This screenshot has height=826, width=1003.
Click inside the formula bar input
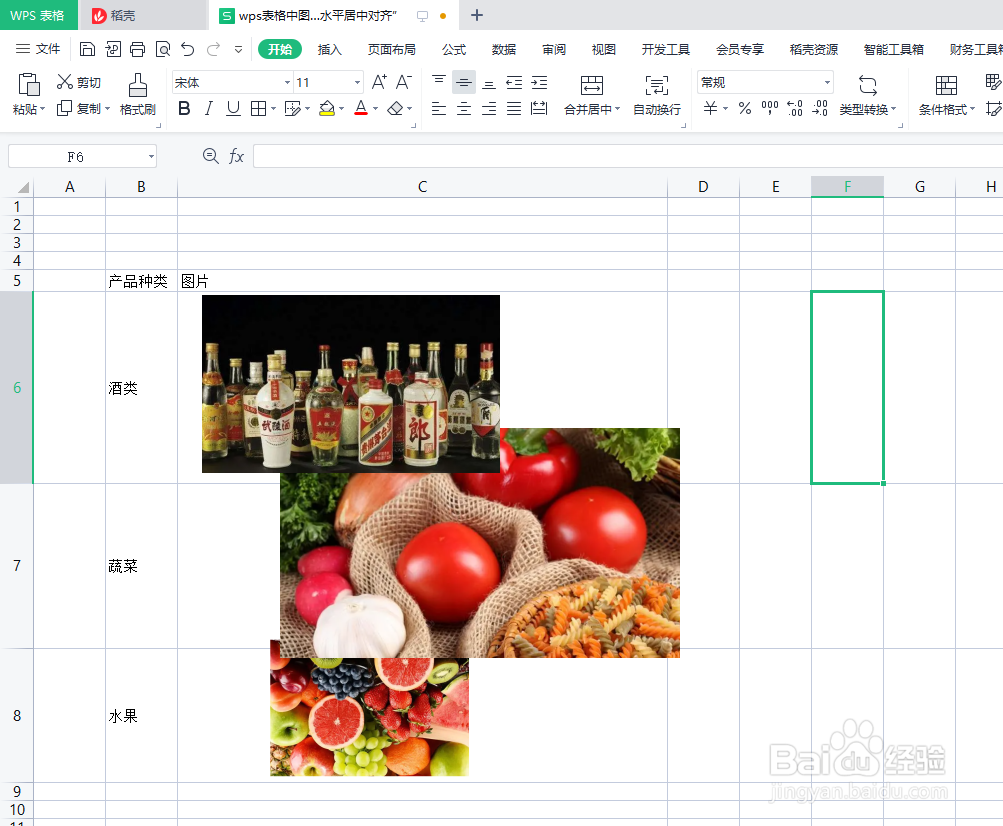(627, 156)
